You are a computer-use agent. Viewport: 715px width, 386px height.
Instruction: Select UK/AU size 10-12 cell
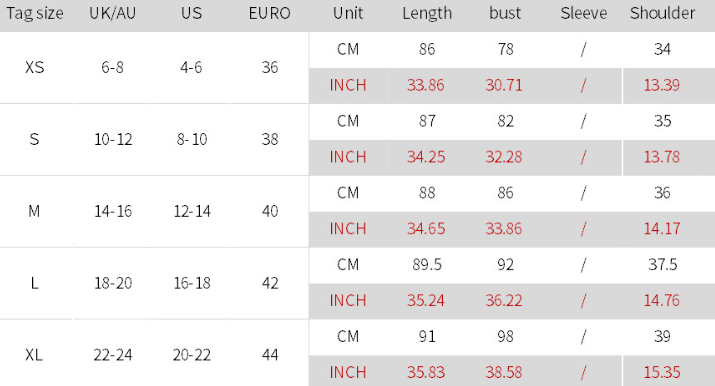point(113,139)
